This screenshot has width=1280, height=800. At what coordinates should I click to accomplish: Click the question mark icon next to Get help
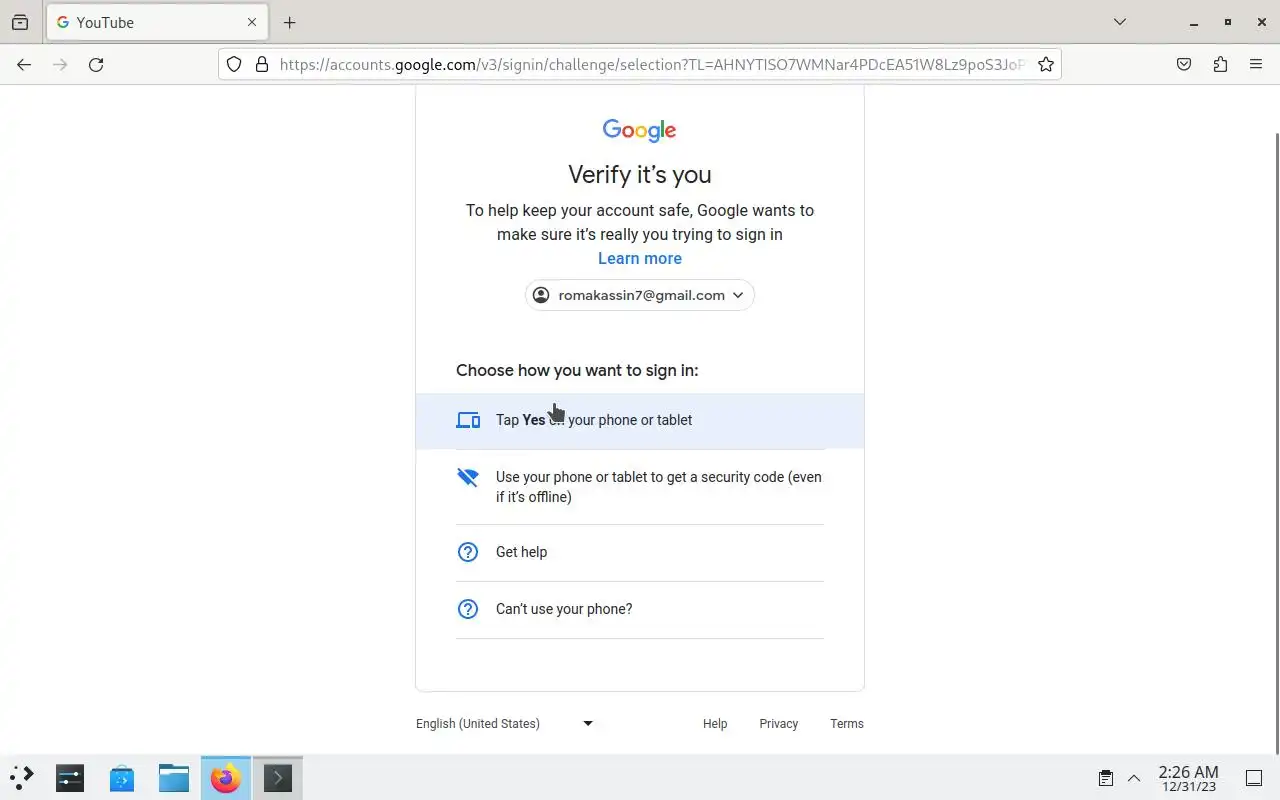point(468,552)
